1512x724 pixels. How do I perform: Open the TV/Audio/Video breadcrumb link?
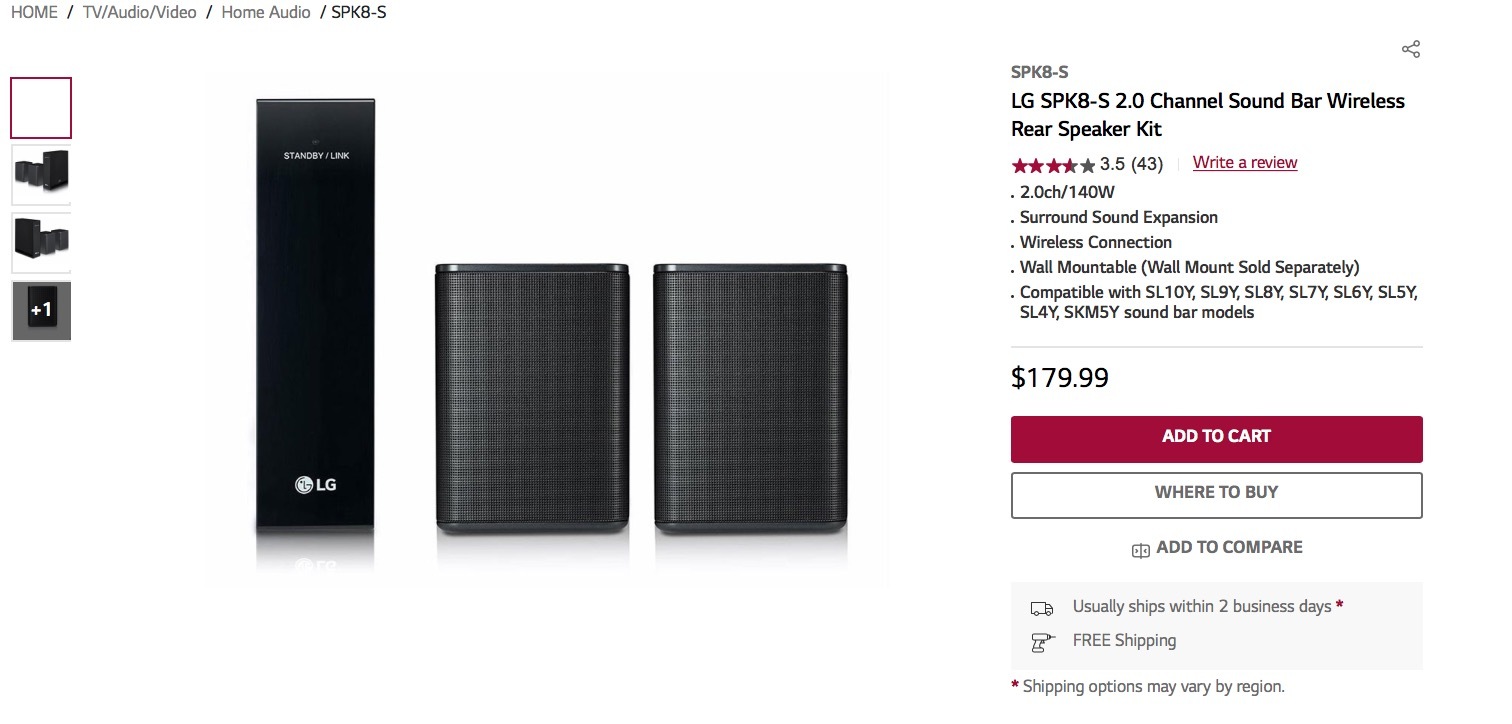[140, 13]
